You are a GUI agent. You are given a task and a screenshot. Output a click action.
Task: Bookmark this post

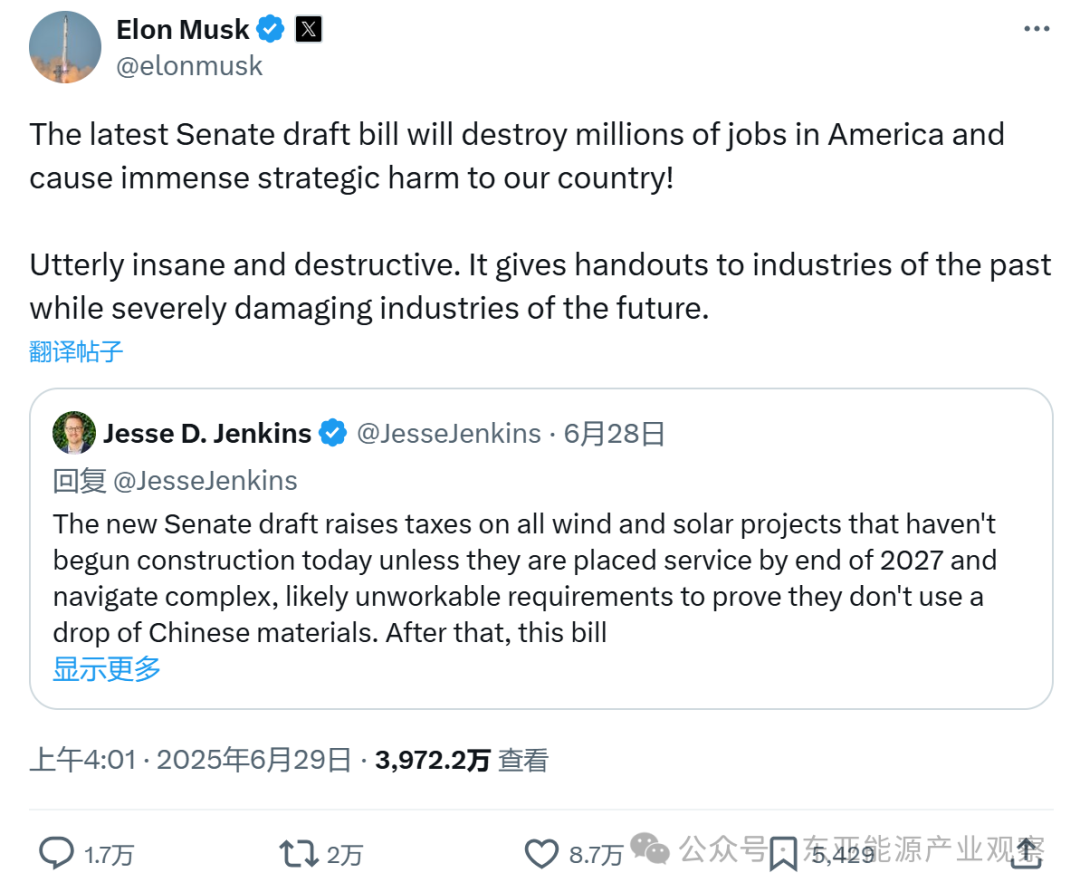click(783, 854)
